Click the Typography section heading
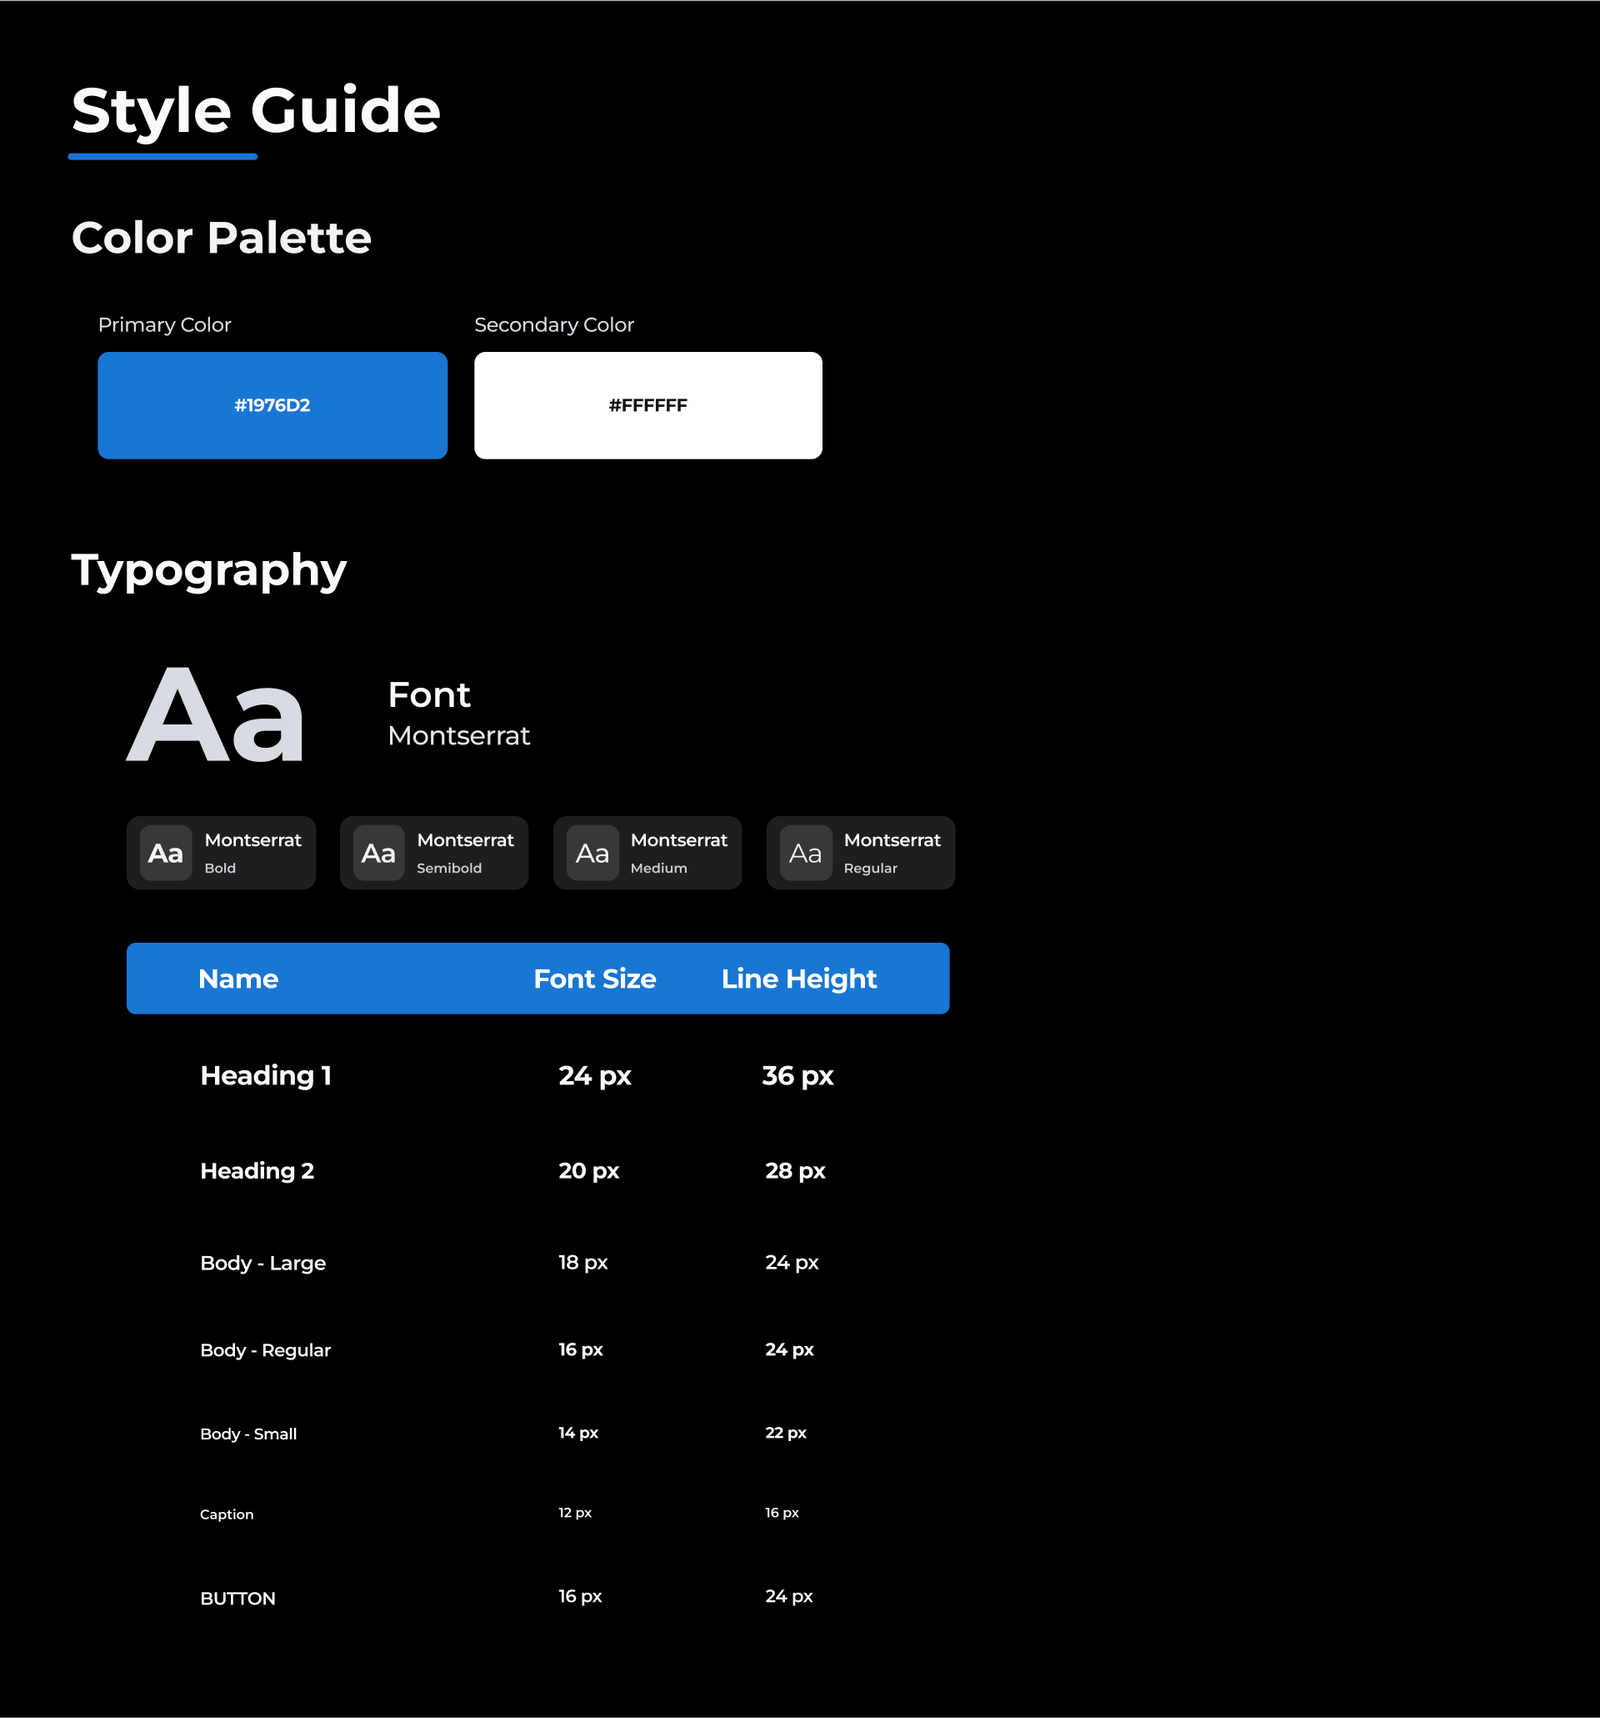Viewport: 1600px width, 1718px height. [209, 570]
